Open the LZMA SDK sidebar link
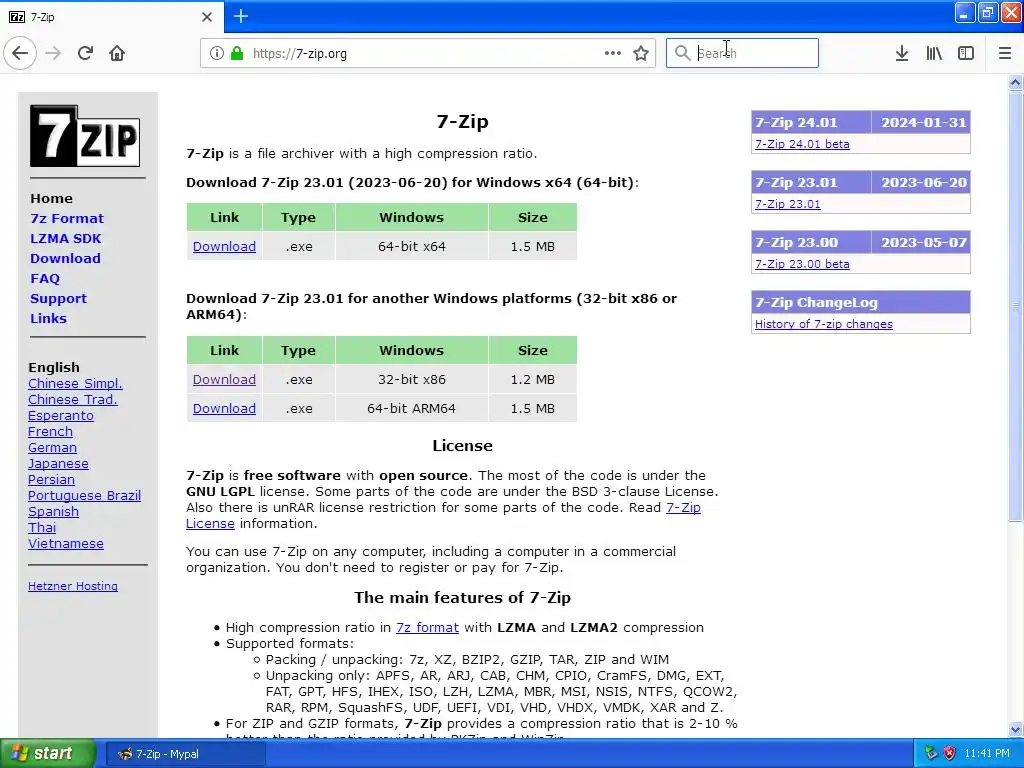1024x768 pixels. [65, 238]
